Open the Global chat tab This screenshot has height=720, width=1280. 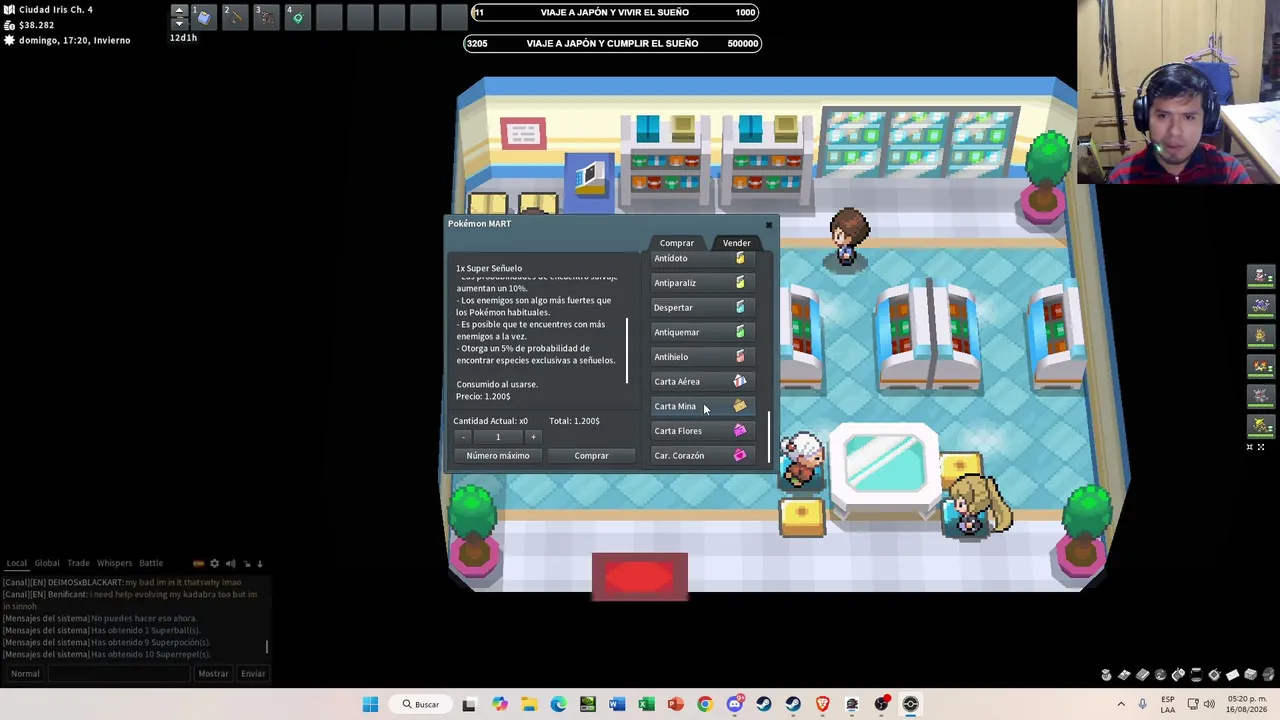click(x=47, y=563)
